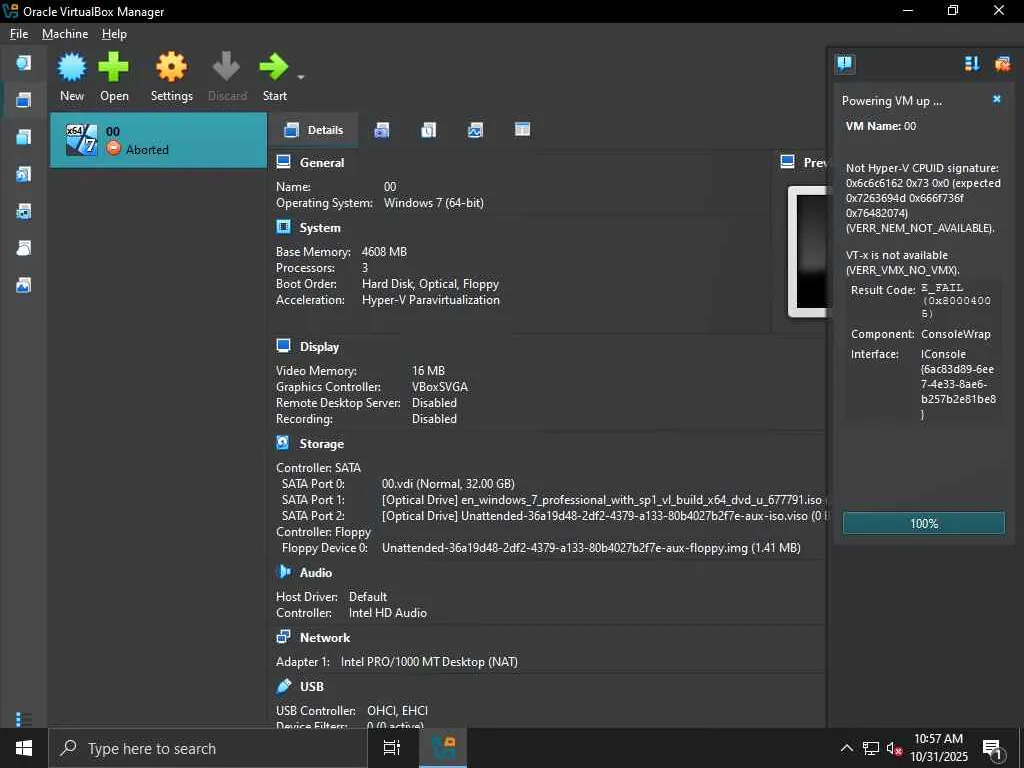Open the Activity graph tab icon
Viewport: 1024px width, 768px height.
(475, 130)
